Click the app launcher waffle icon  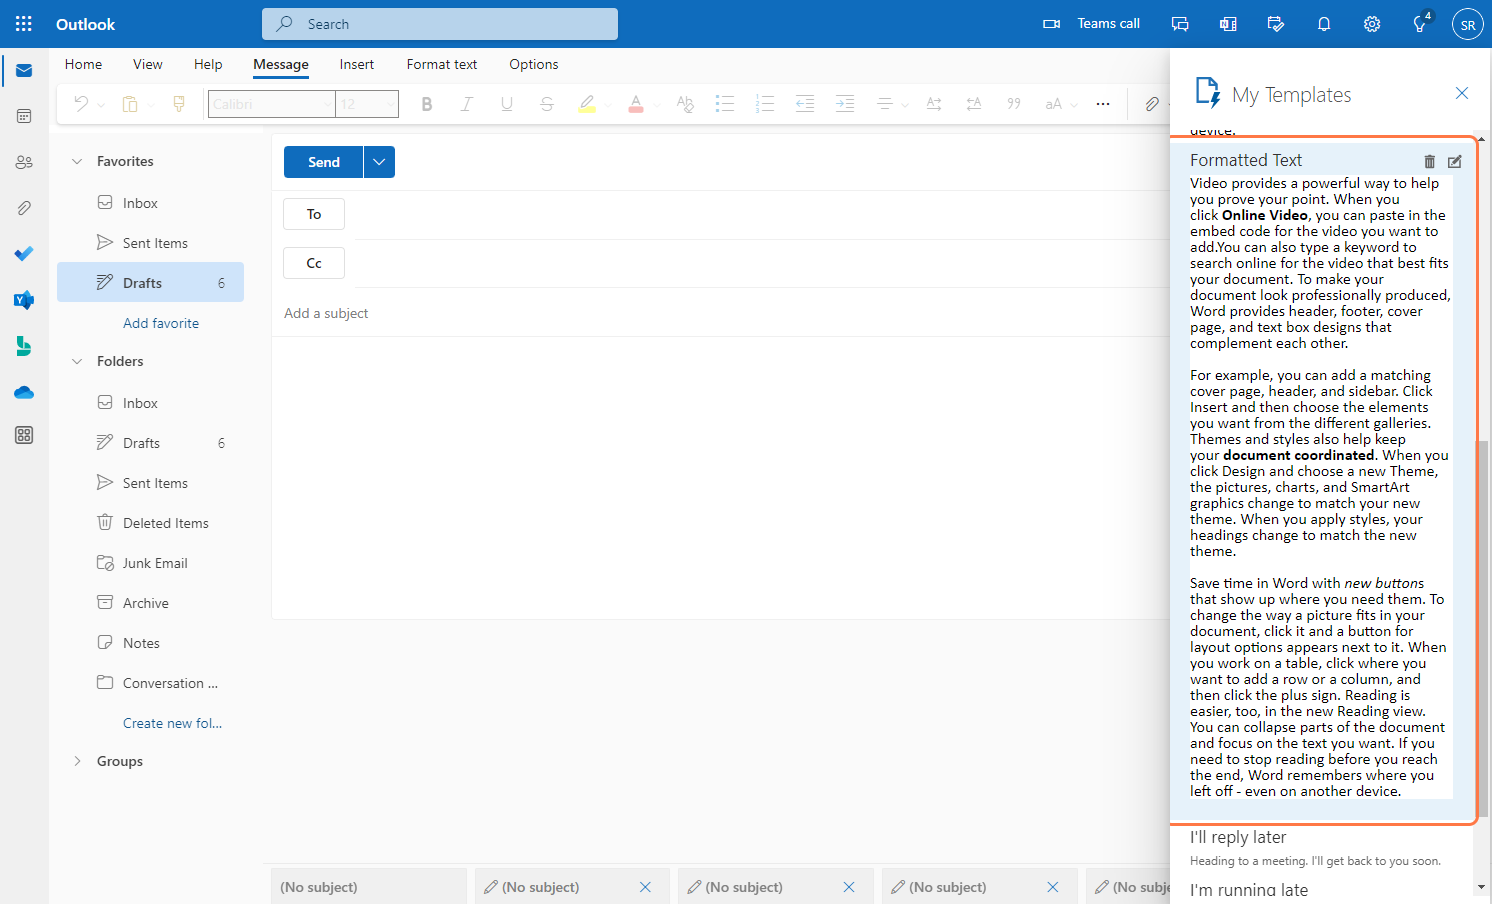(24, 24)
